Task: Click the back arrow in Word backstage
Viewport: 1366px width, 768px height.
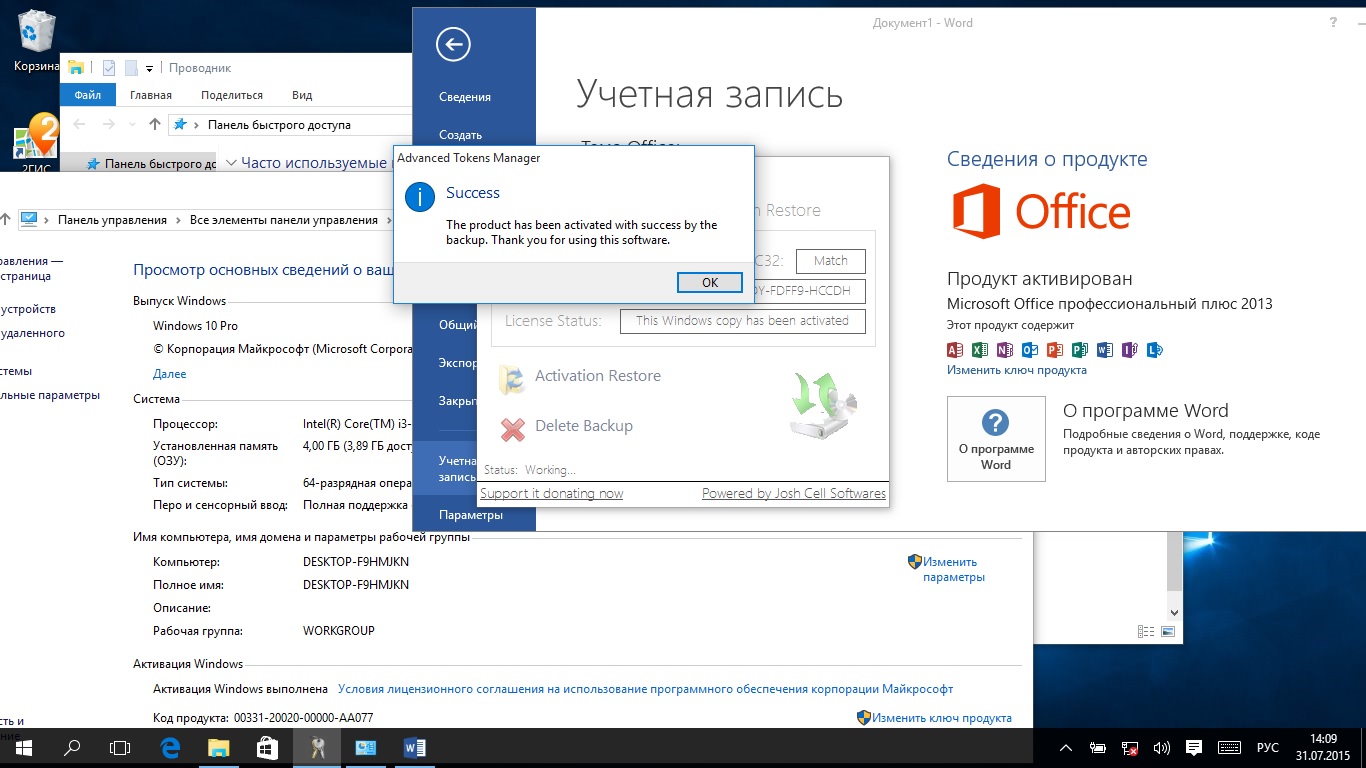Action: click(x=453, y=43)
